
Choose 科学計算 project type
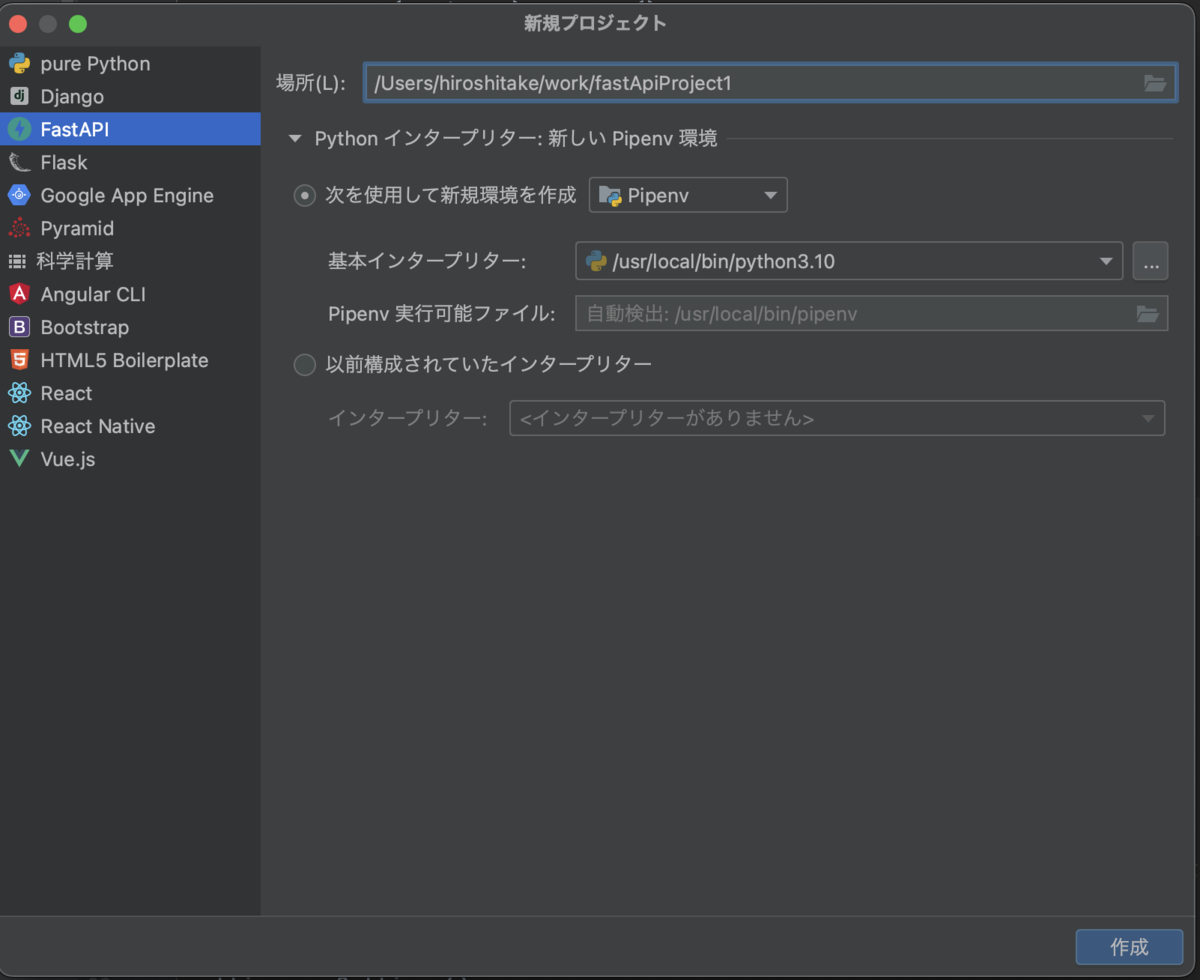pos(130,262)
